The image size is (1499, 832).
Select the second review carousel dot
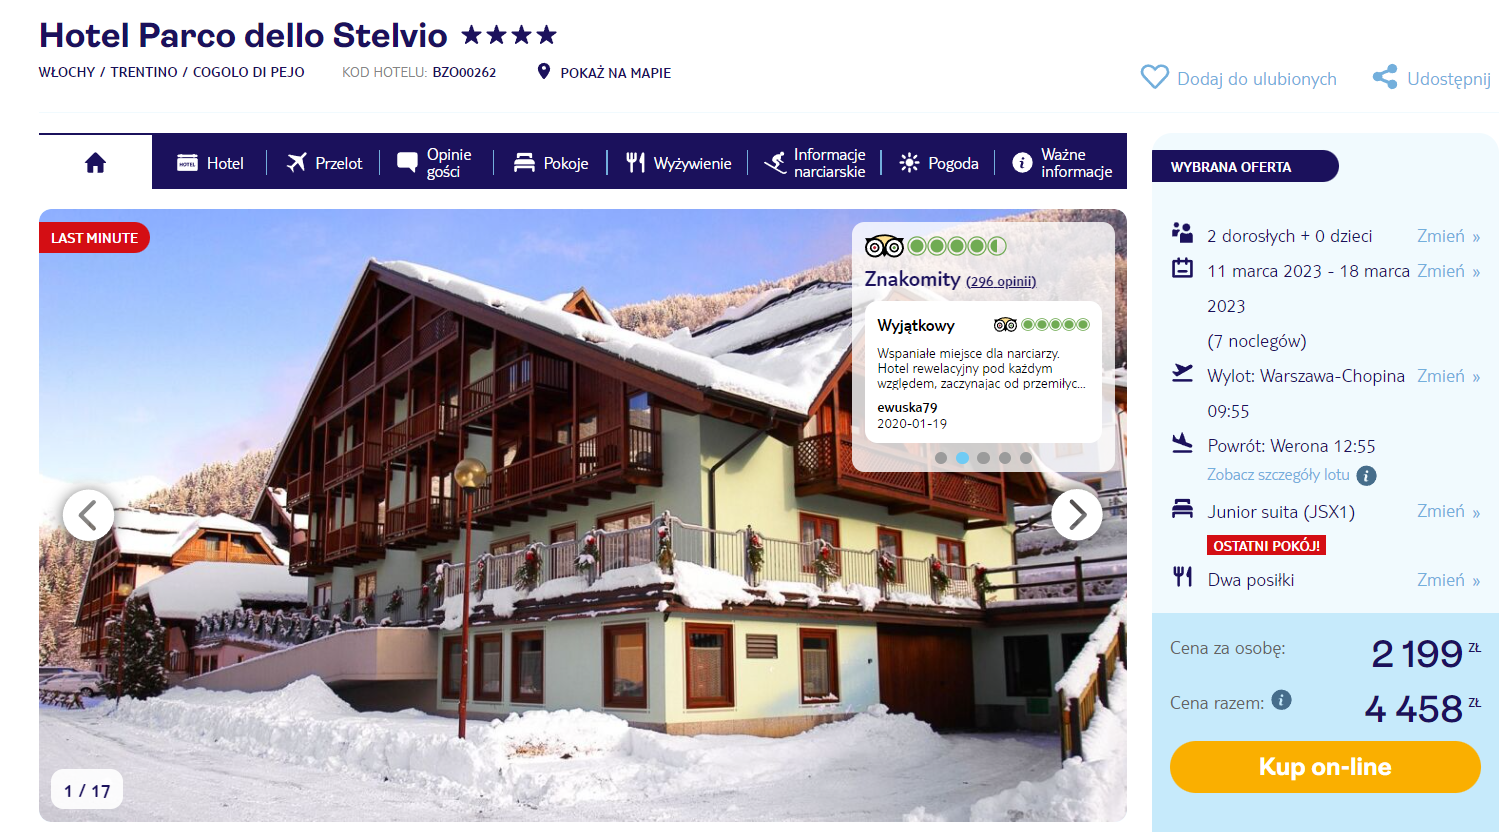click(962, 458)
